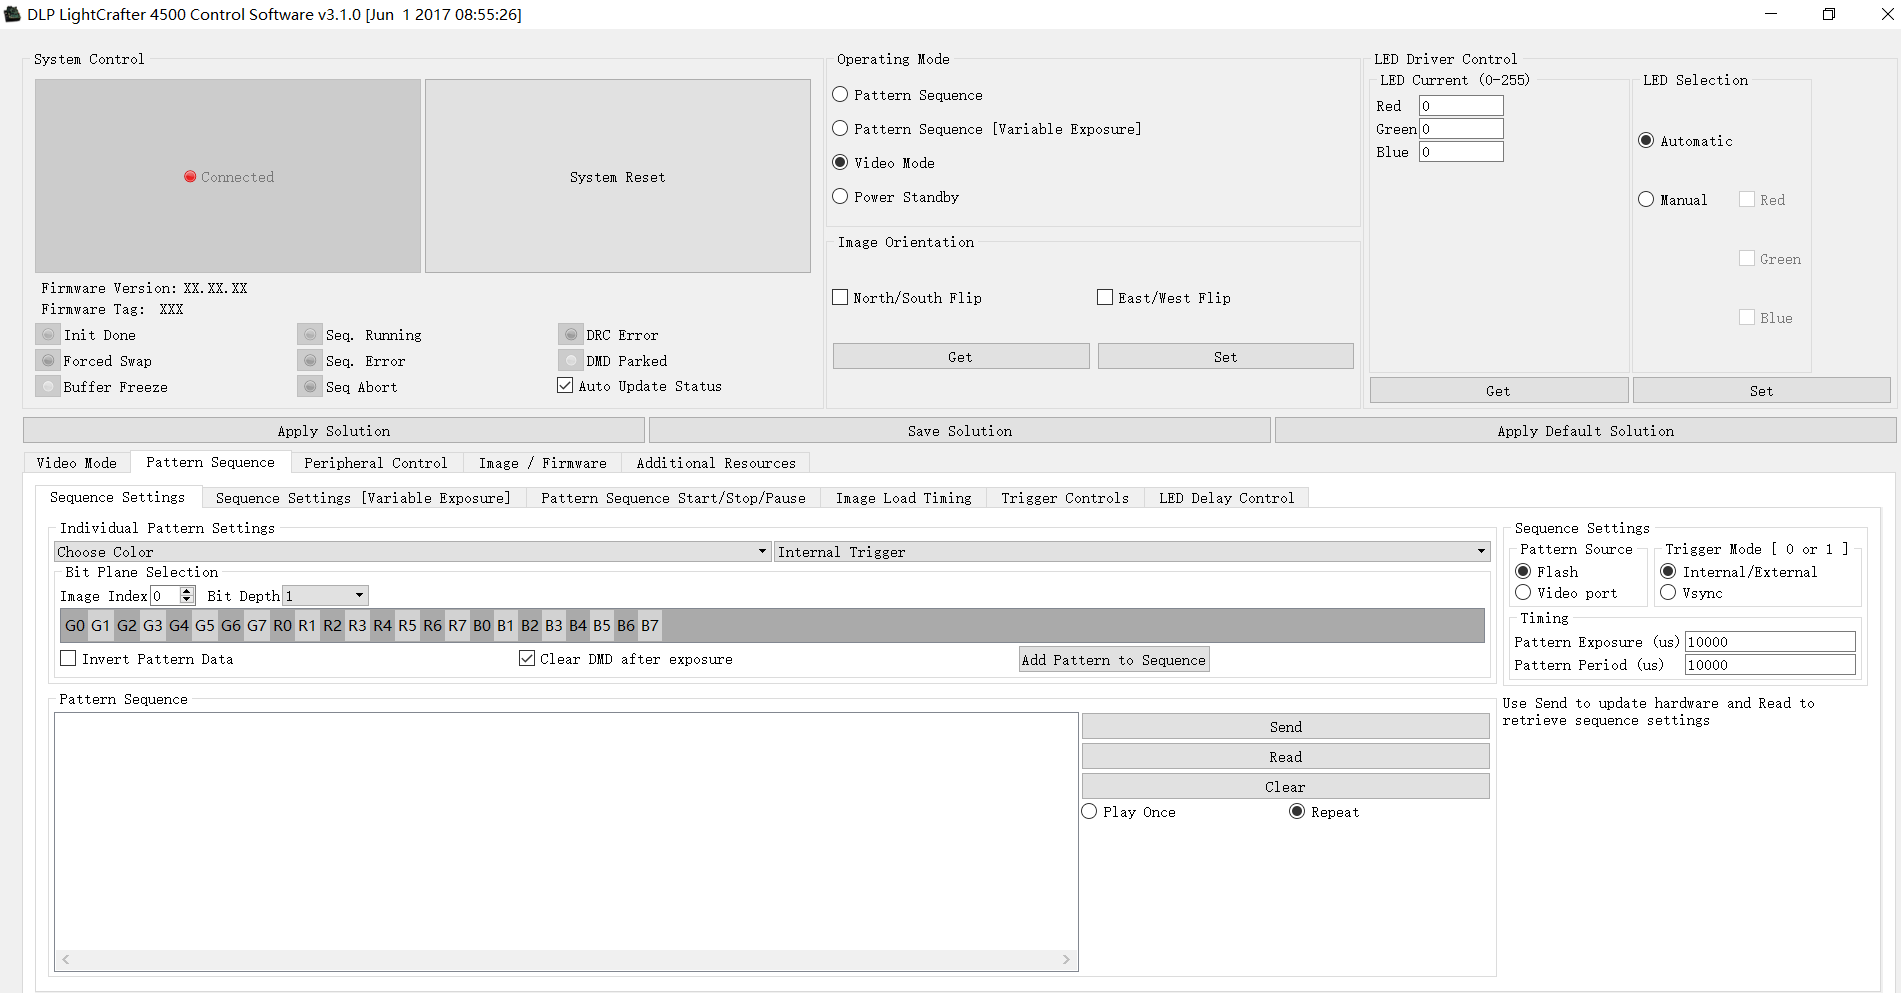Switch to the Video Mode tab

[77, 463]
